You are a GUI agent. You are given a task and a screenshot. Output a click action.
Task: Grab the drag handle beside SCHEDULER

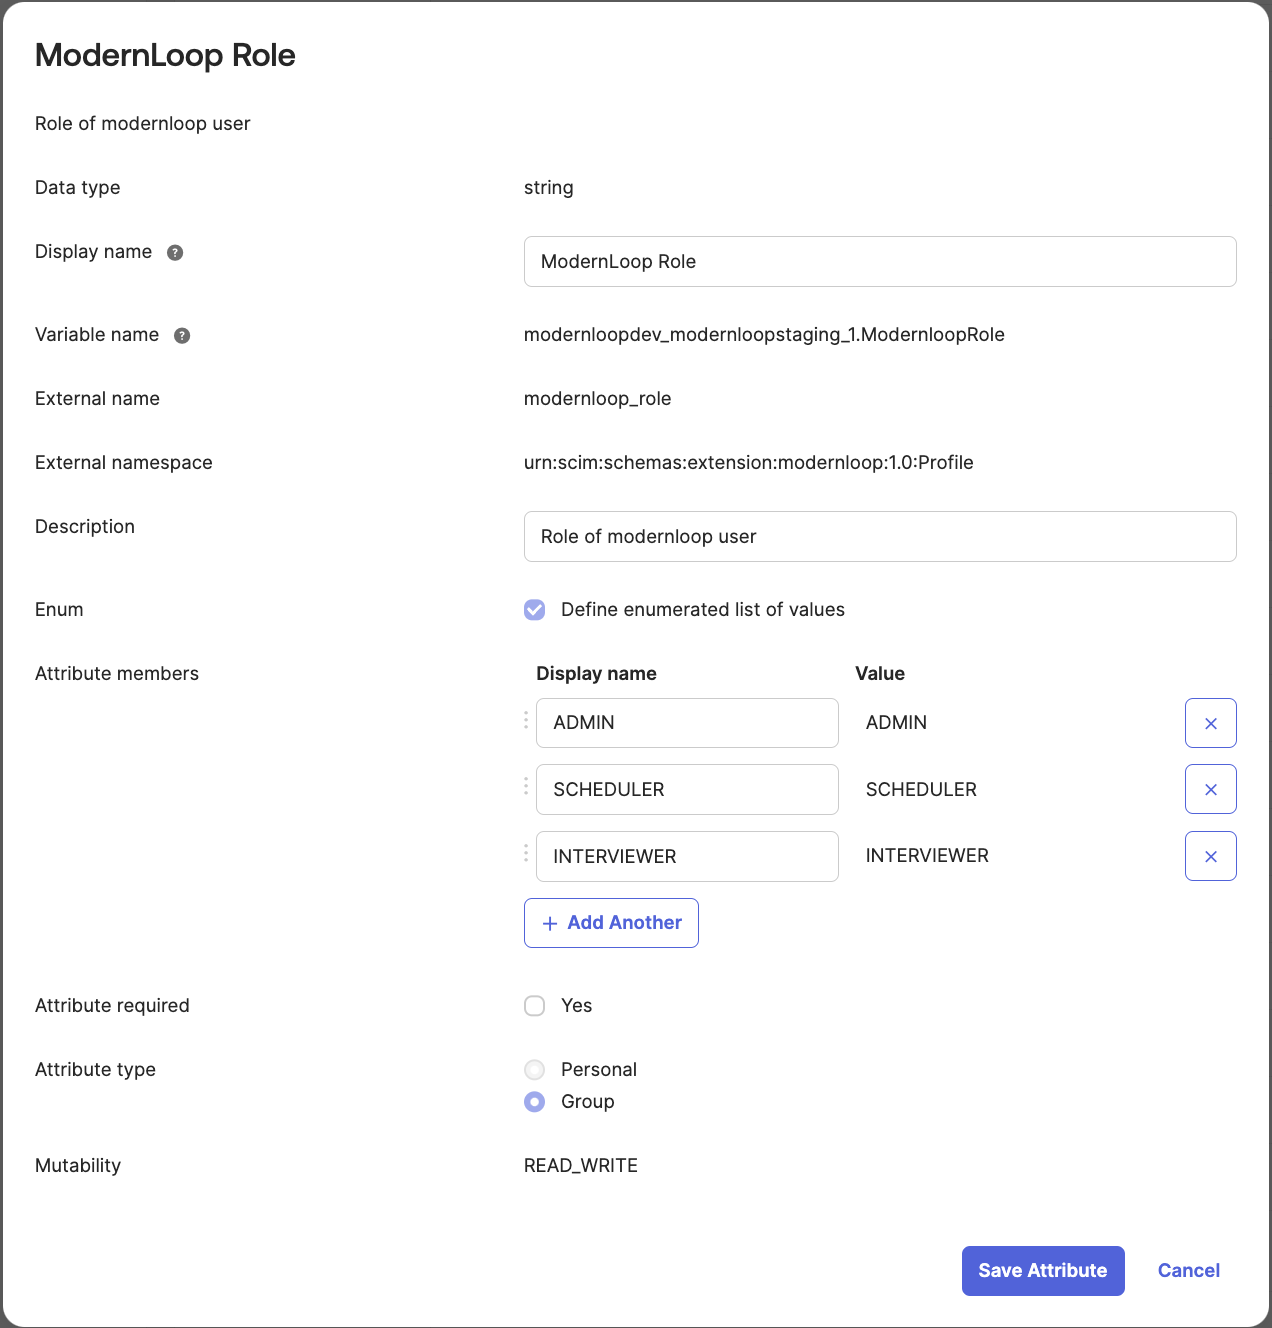point(526,786)
